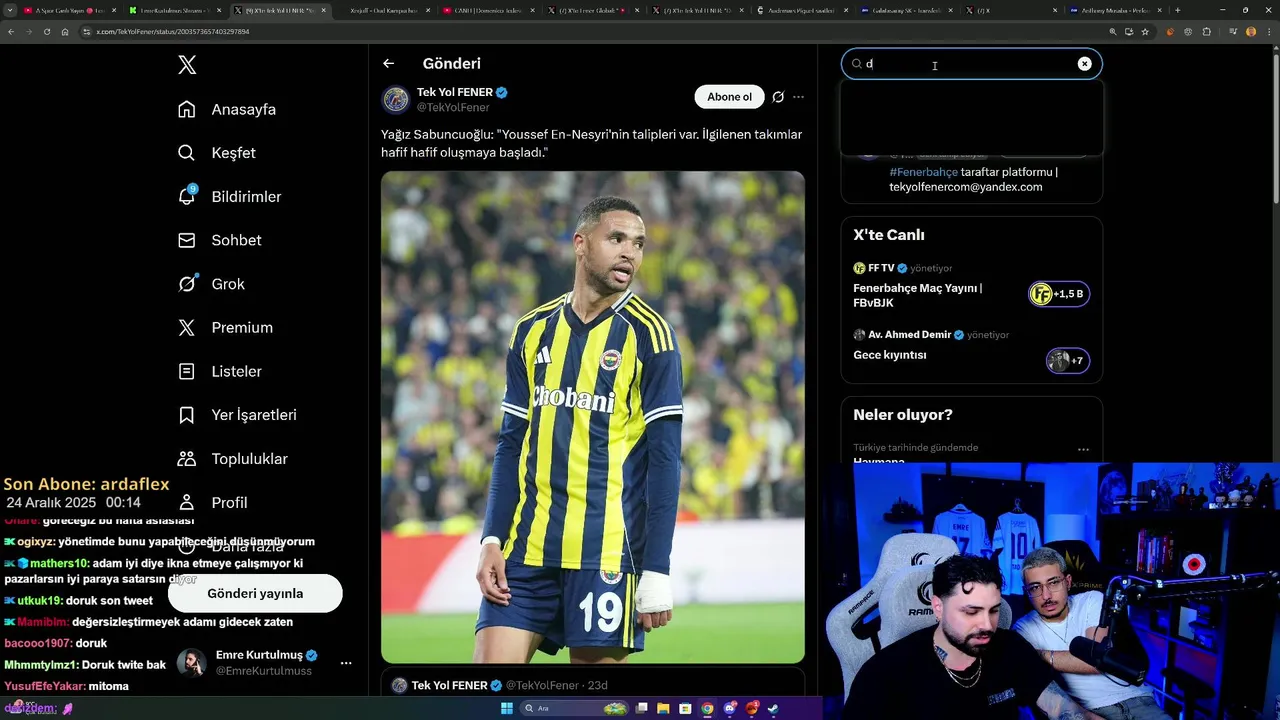Click inside the X search field

(971, 64)
